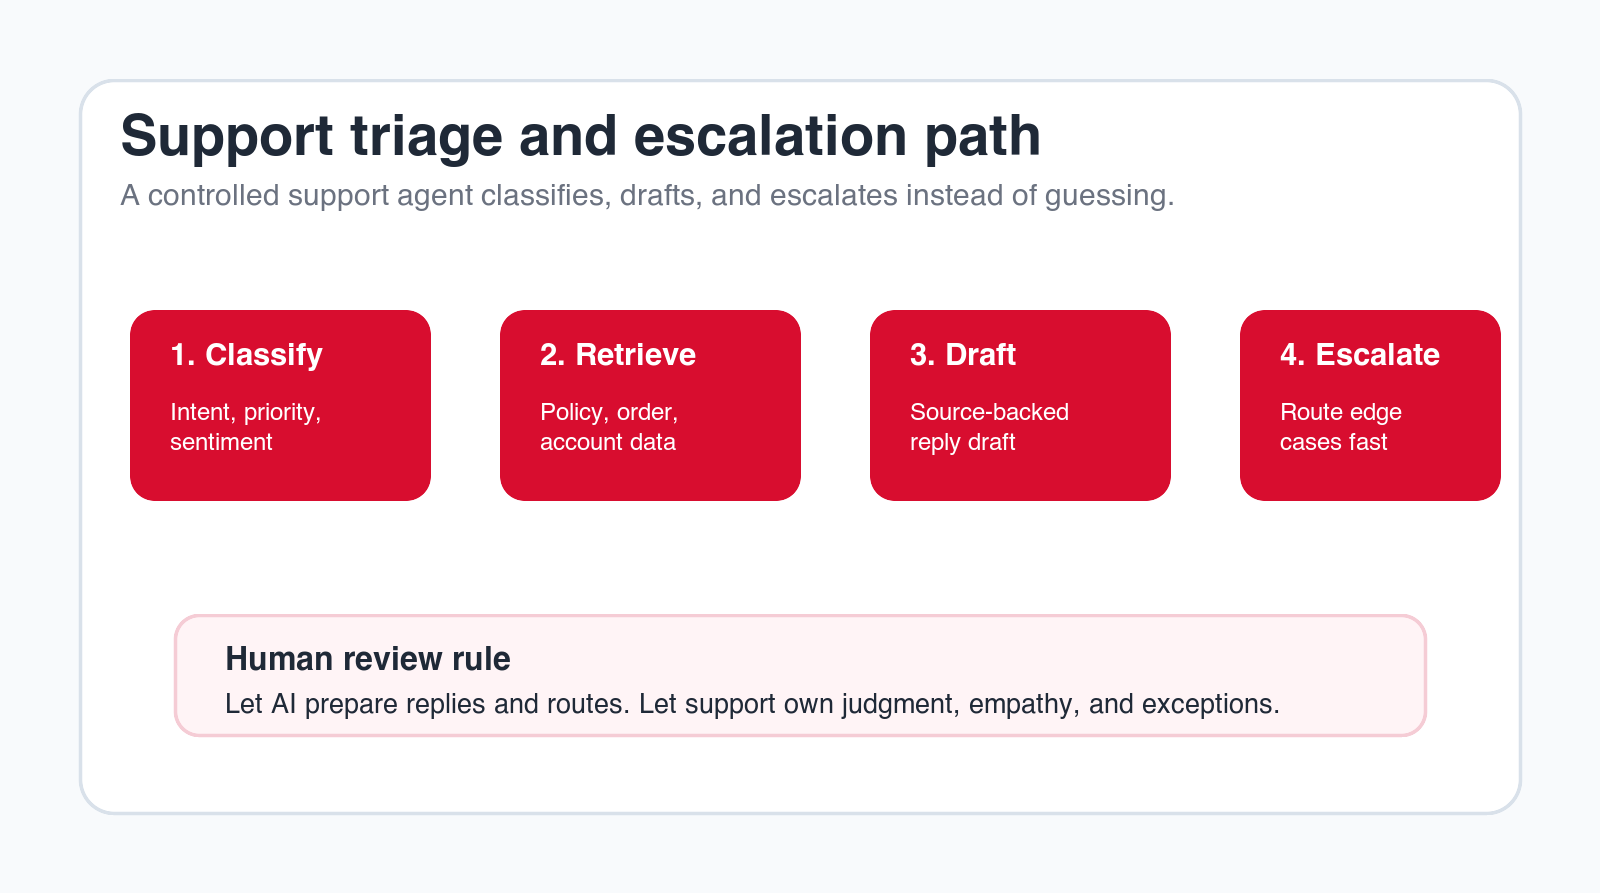Select the "Source-backed reply draft" description

tap(989, 427)
